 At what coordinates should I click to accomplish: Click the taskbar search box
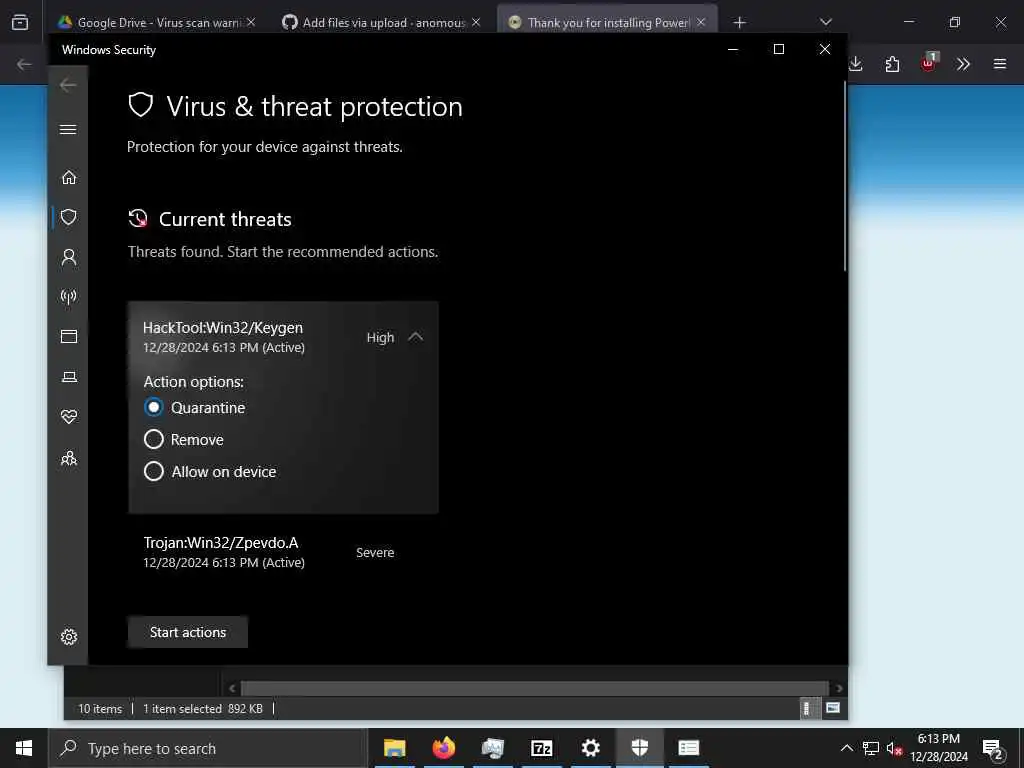click(x=208, y=748)
